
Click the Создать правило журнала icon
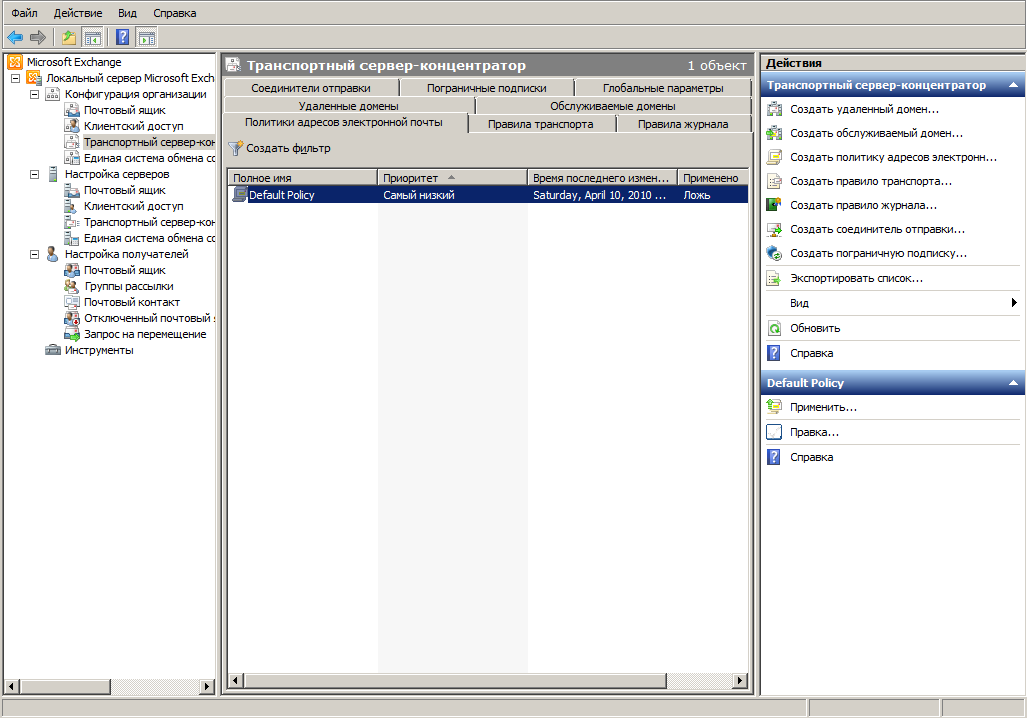point(774,205)
